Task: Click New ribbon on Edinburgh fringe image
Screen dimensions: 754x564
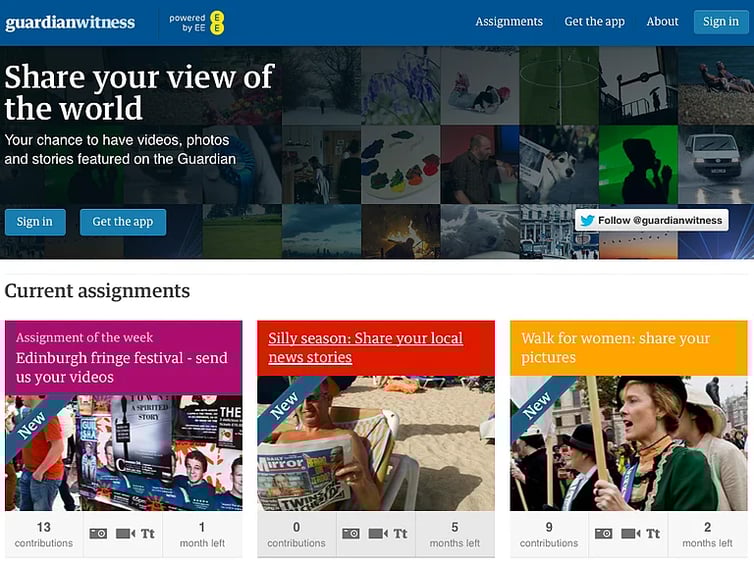Action: pyautogui.click(x=30, y=426)
